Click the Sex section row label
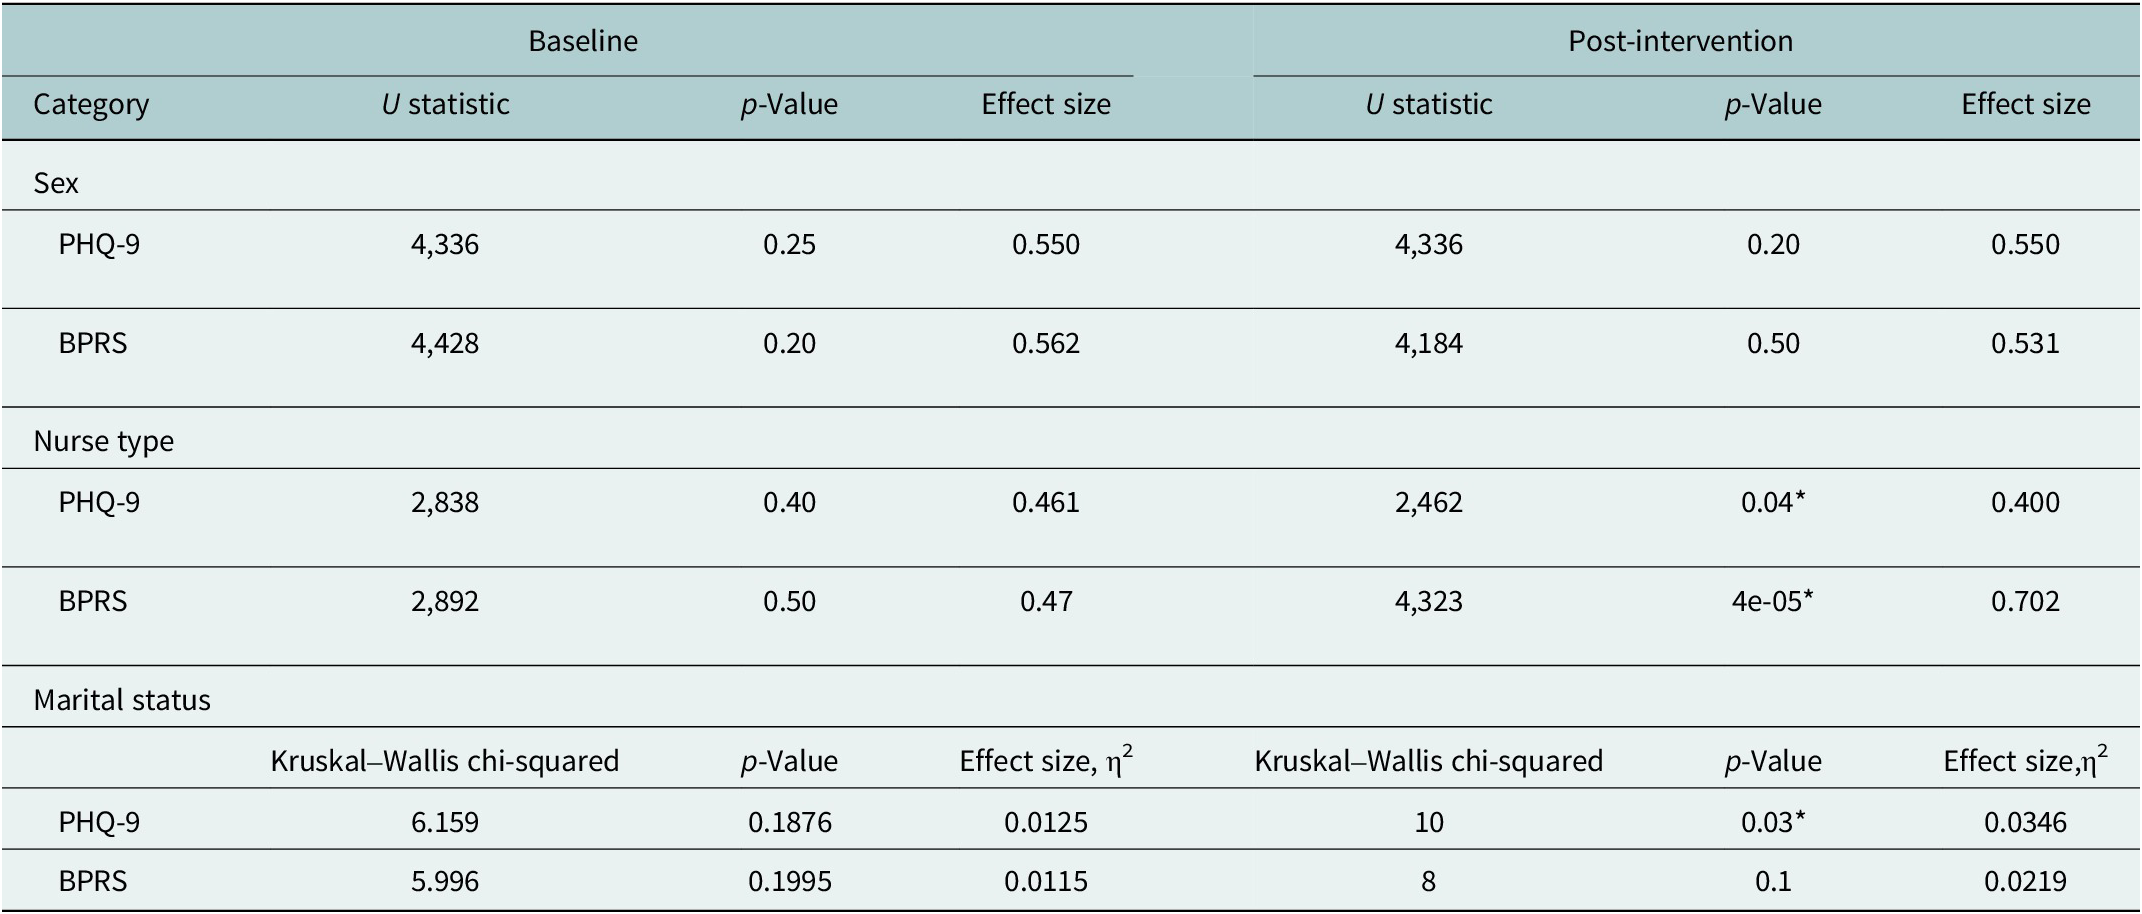The image size is (2142, 914). pyautogui.click(x=56, y=183)
